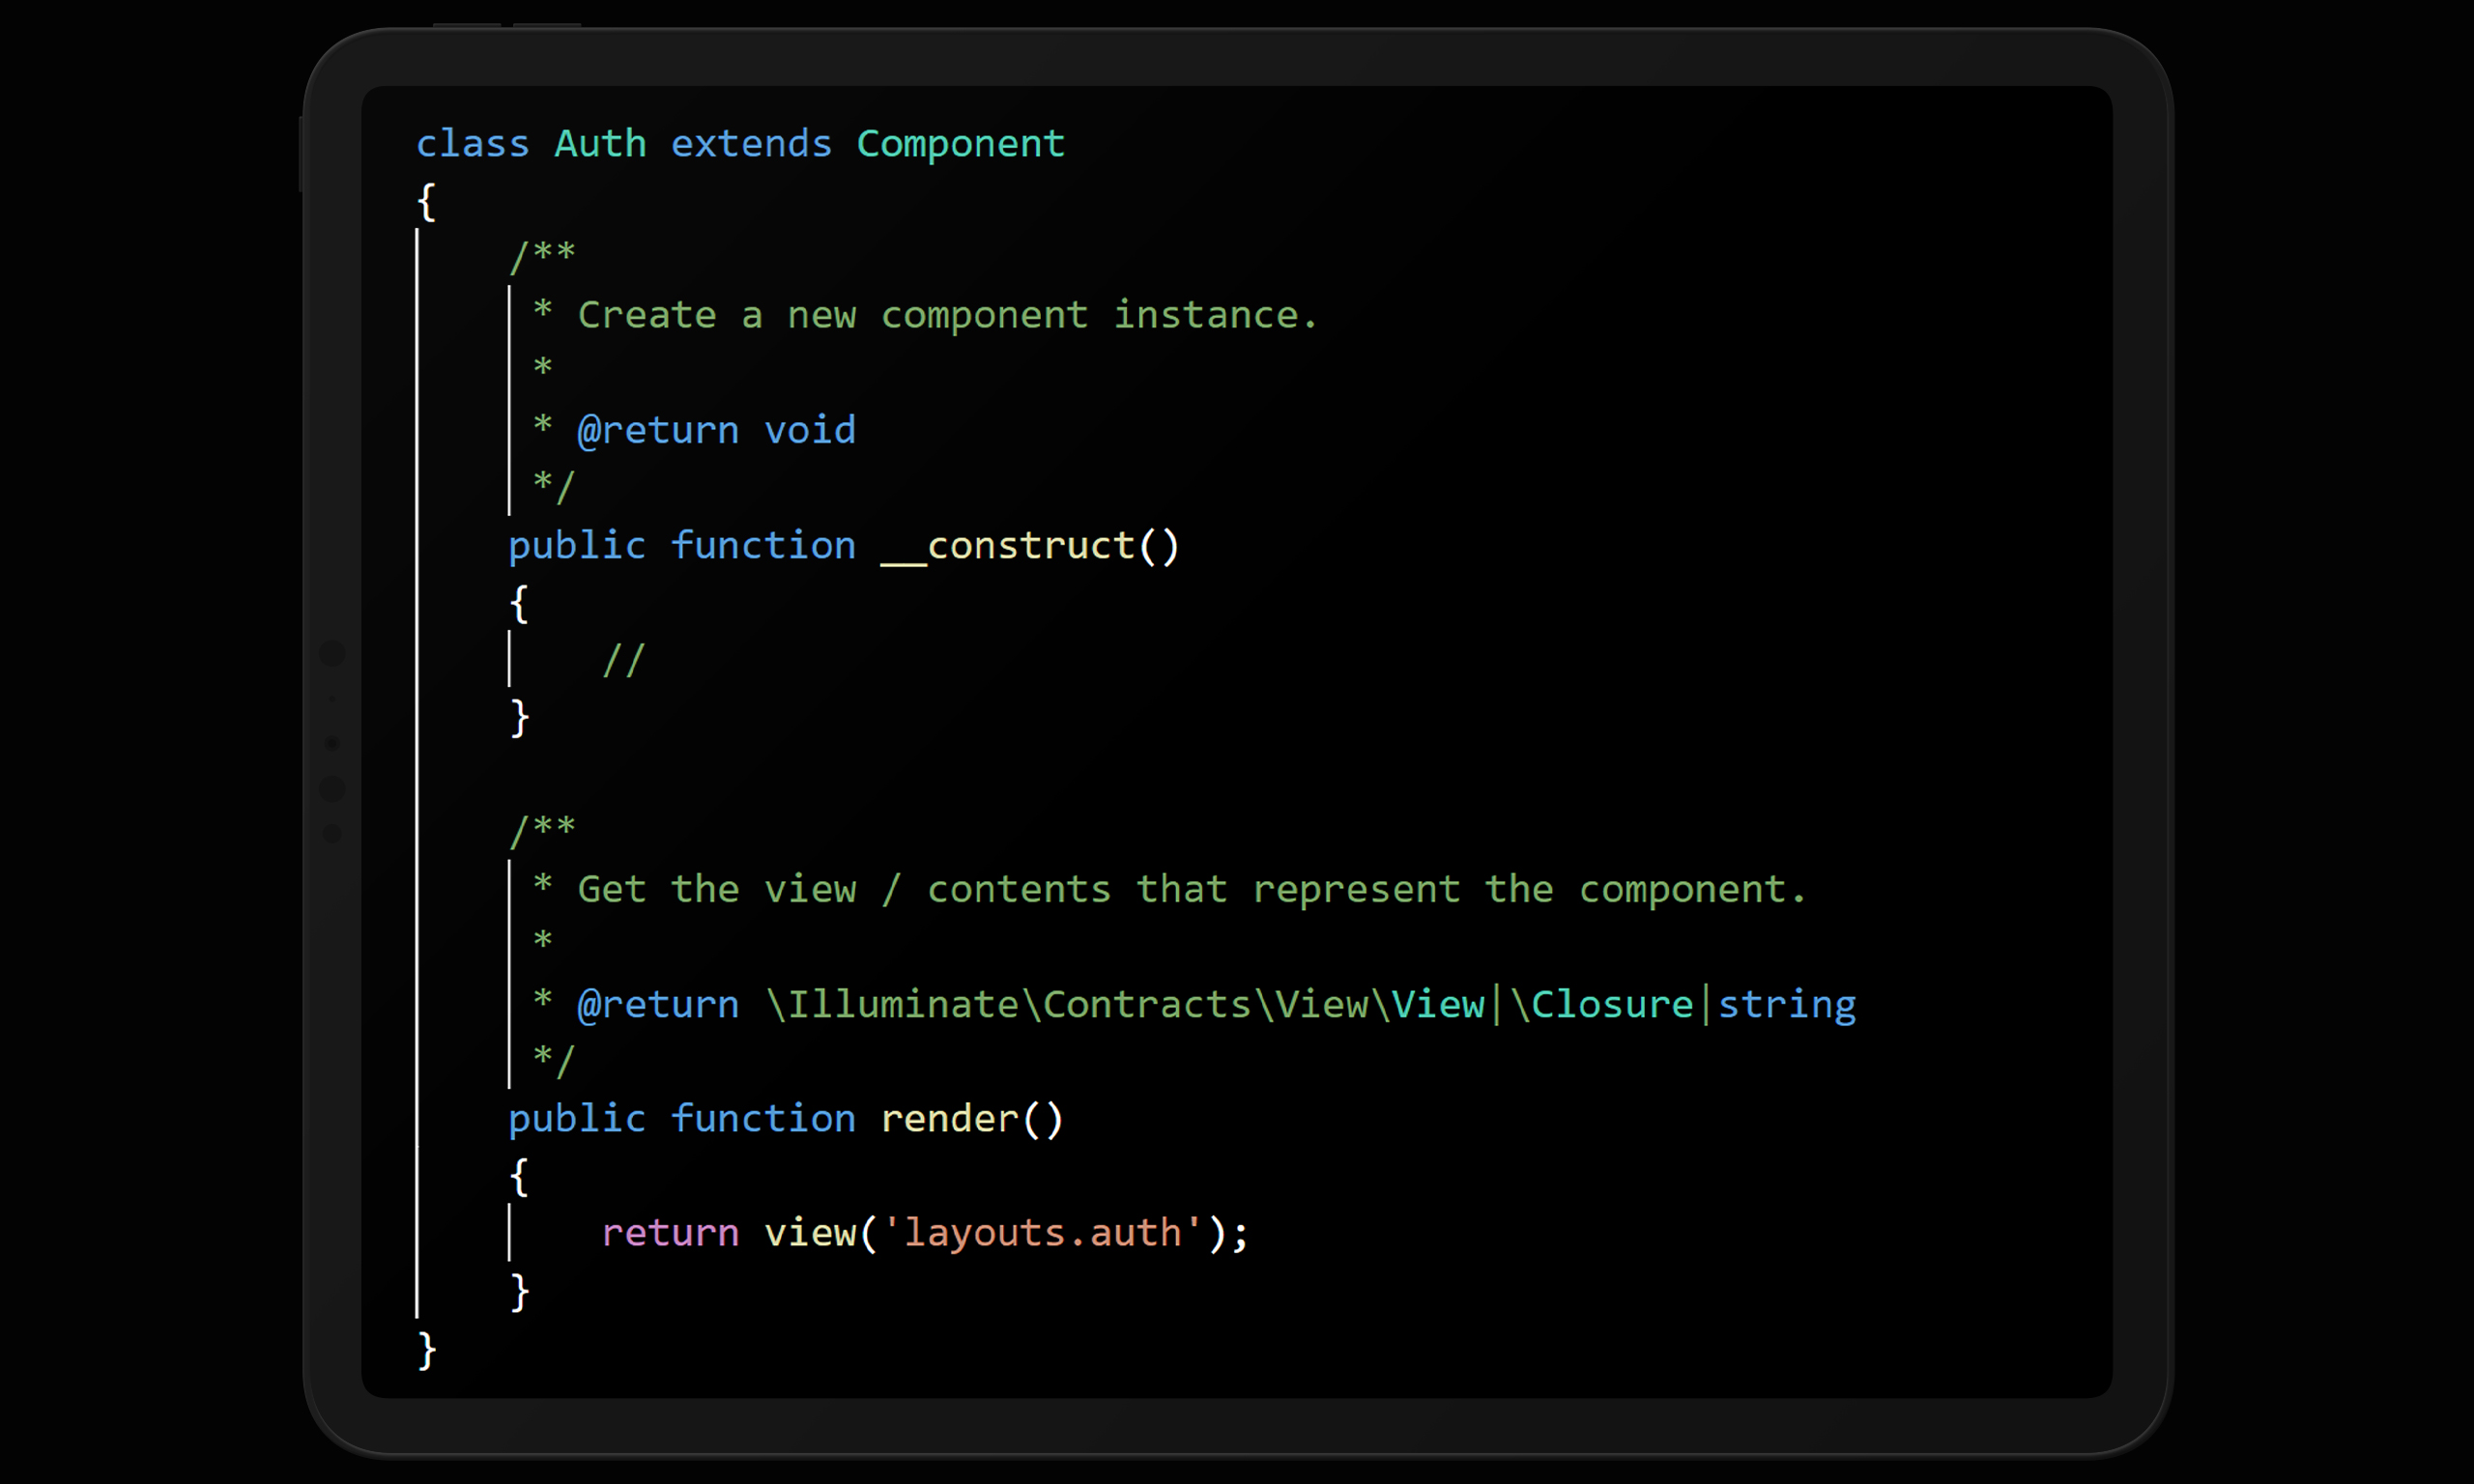
Task: Click the "class" keyword
Action: pyautogui.click(x=472, y=144)
